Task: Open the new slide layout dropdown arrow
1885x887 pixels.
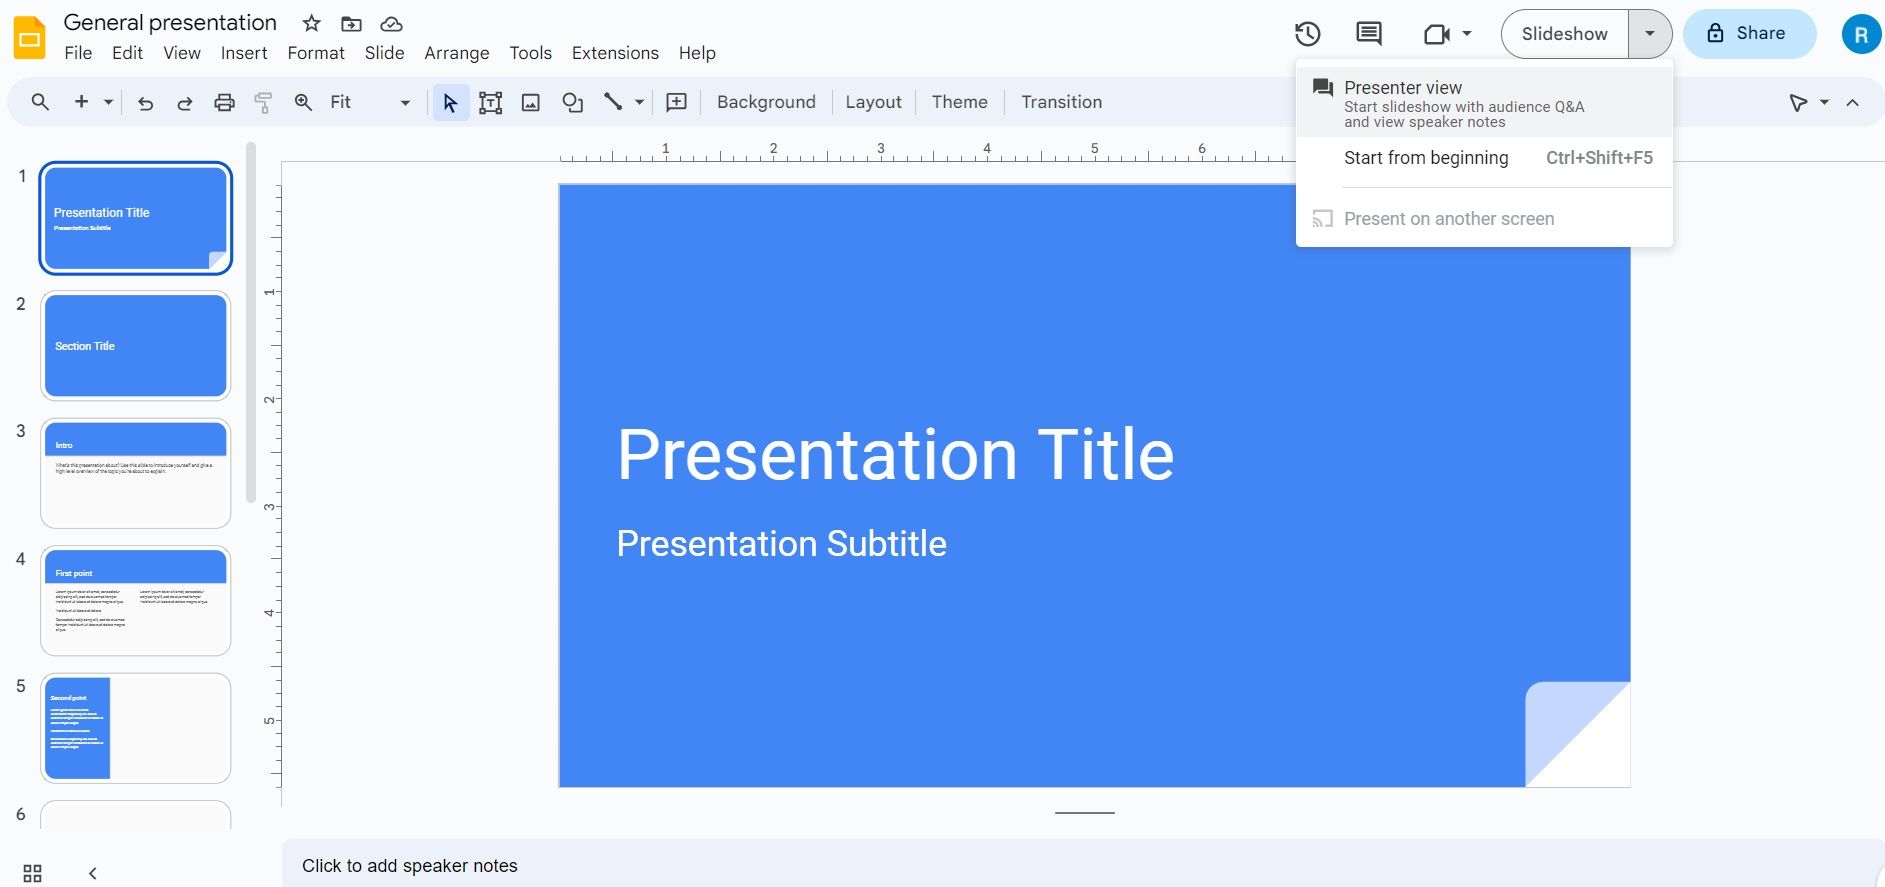Action: (x=108, y=102)
